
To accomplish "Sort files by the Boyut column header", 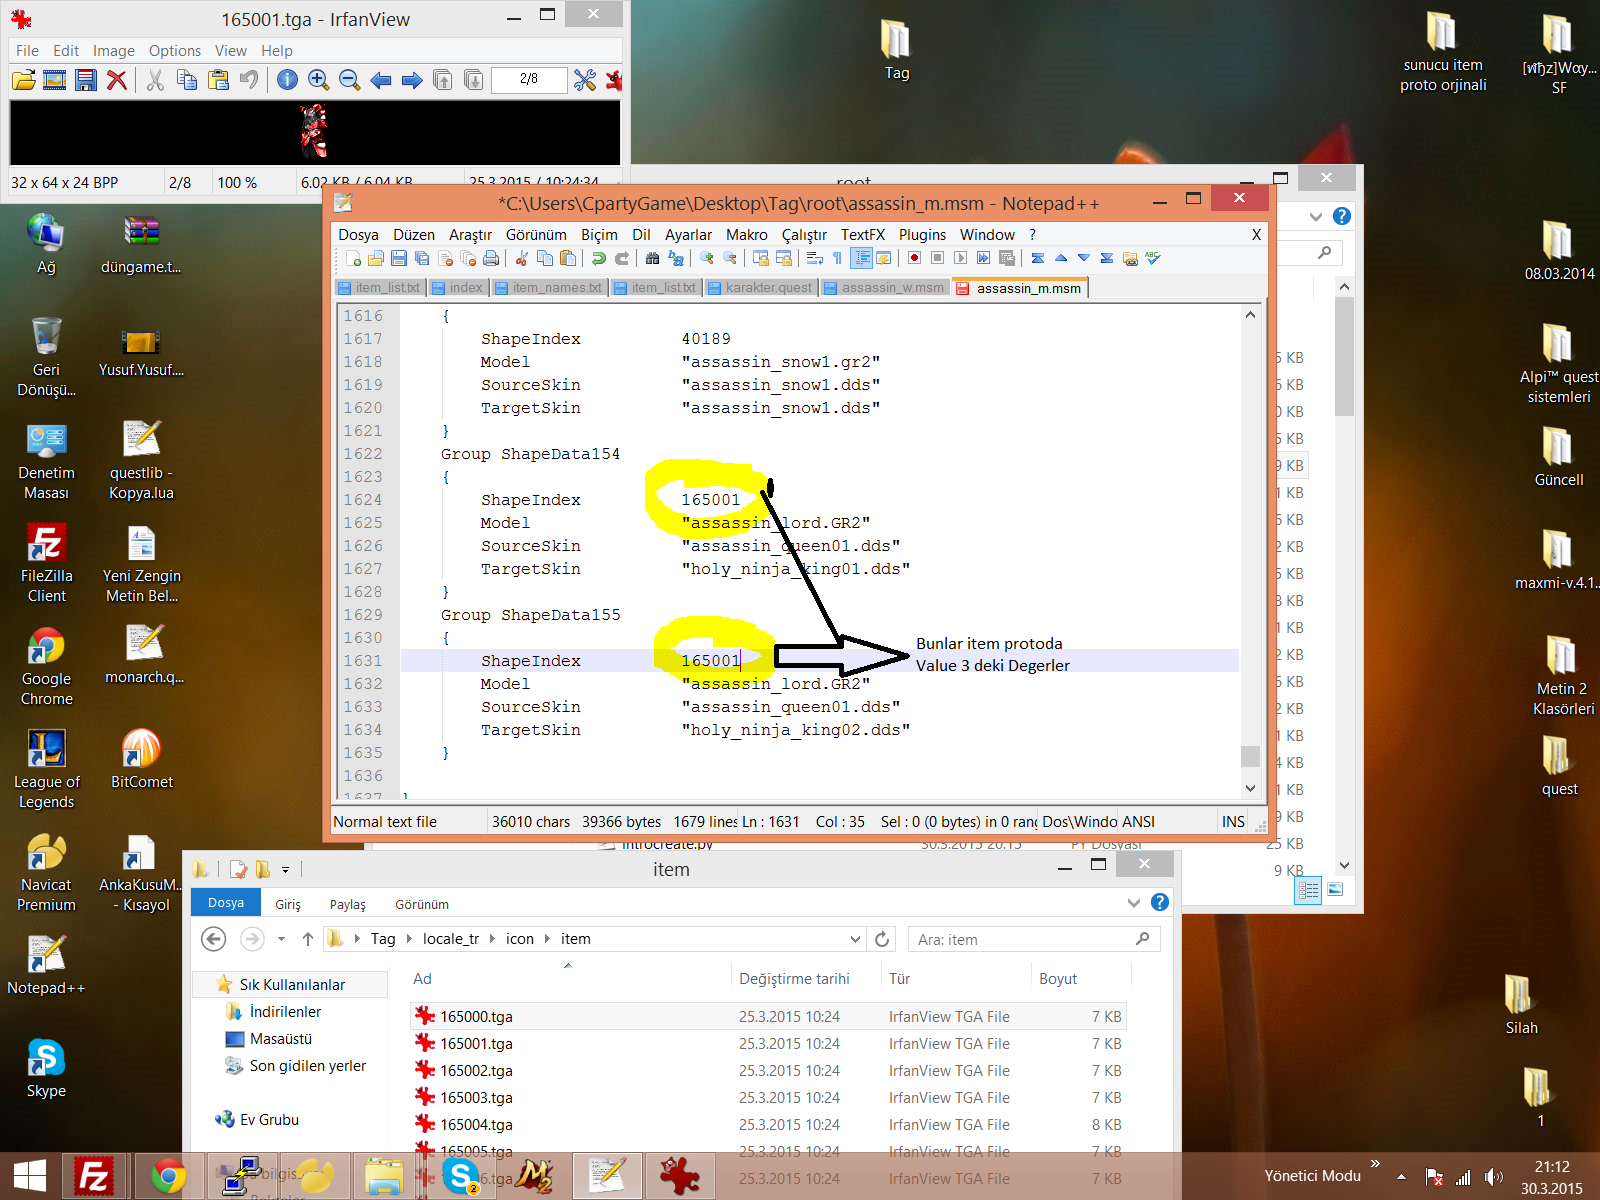I will (1058, 979).
